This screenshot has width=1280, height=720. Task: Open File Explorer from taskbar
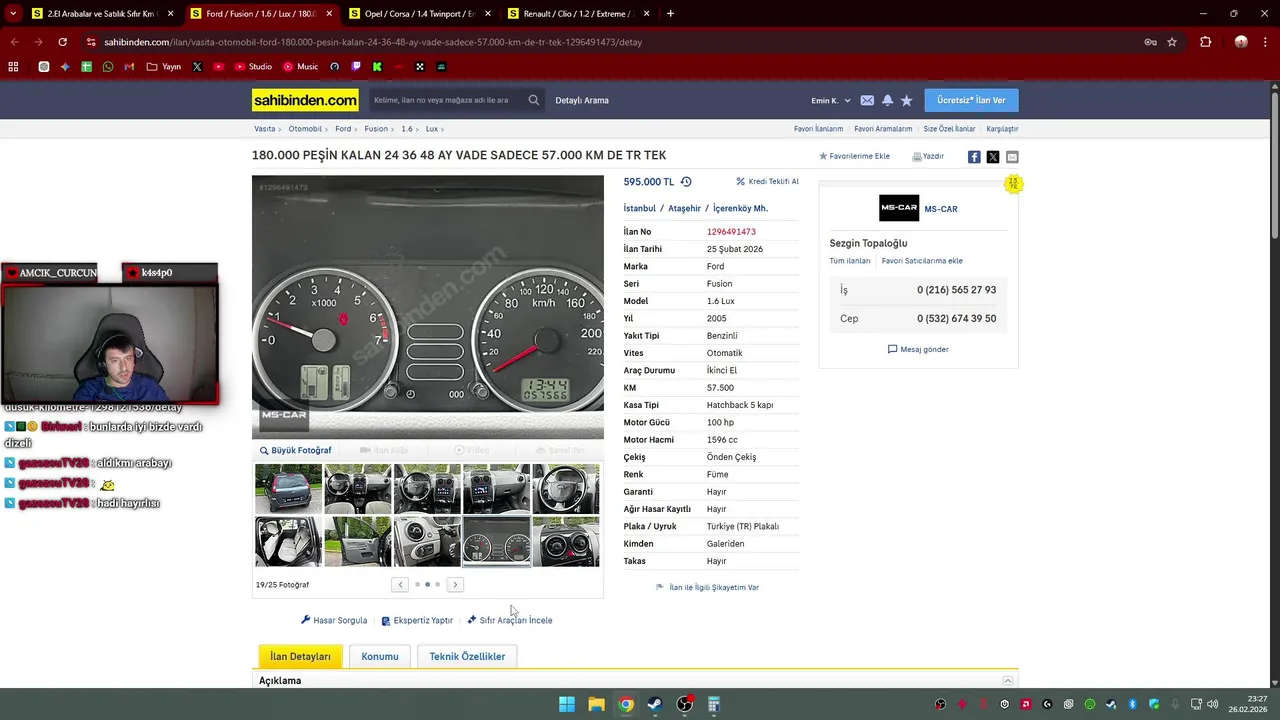coord(596,704)
